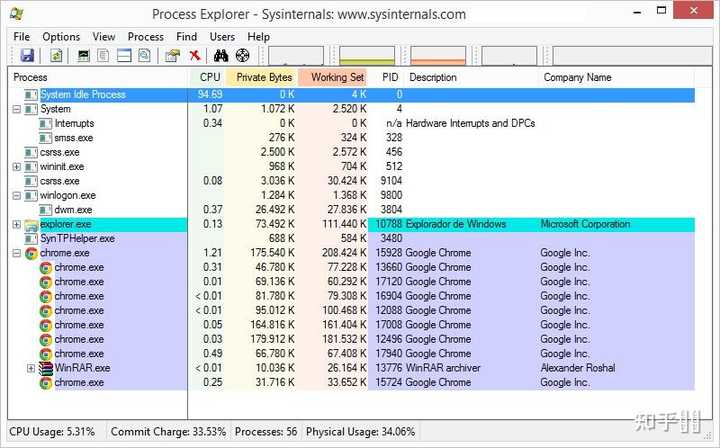Click the dwm.exe process icon
This screenshot has width=720, height=448.
point(45,210)
